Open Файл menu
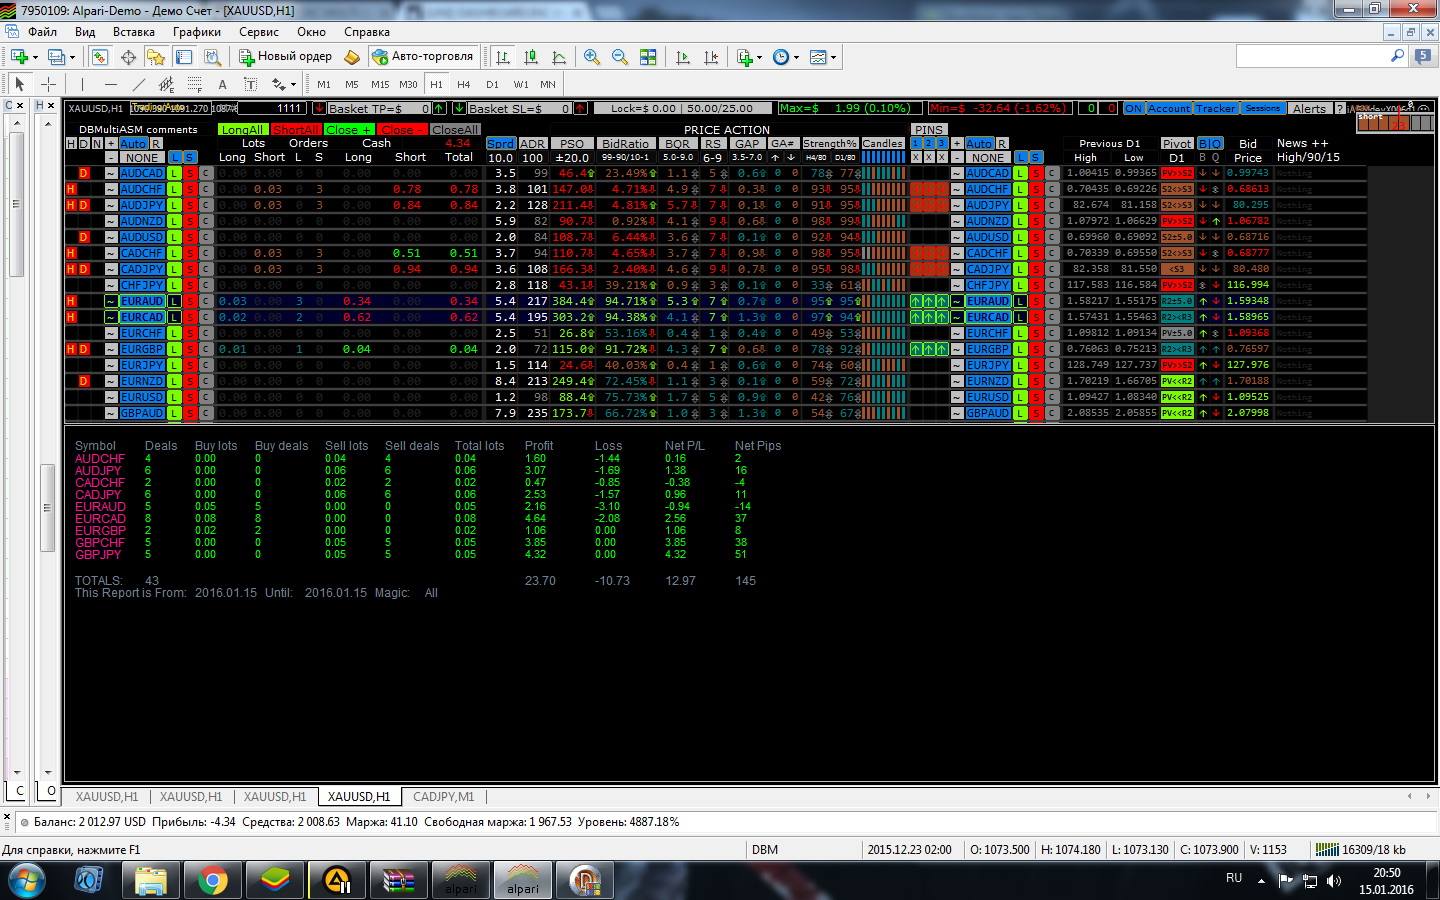Screen dimensions: 1440x900 (42, 32)
